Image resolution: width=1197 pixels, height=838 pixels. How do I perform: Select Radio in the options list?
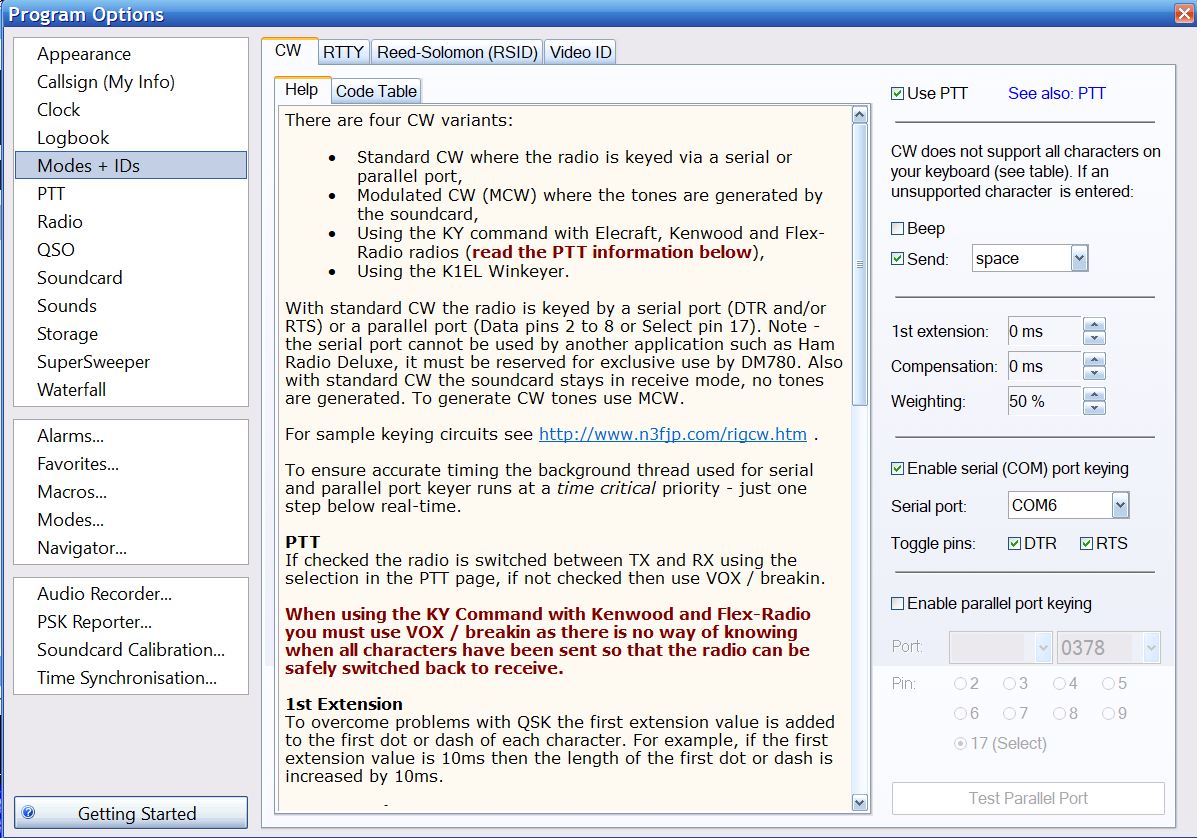[131, 222]
